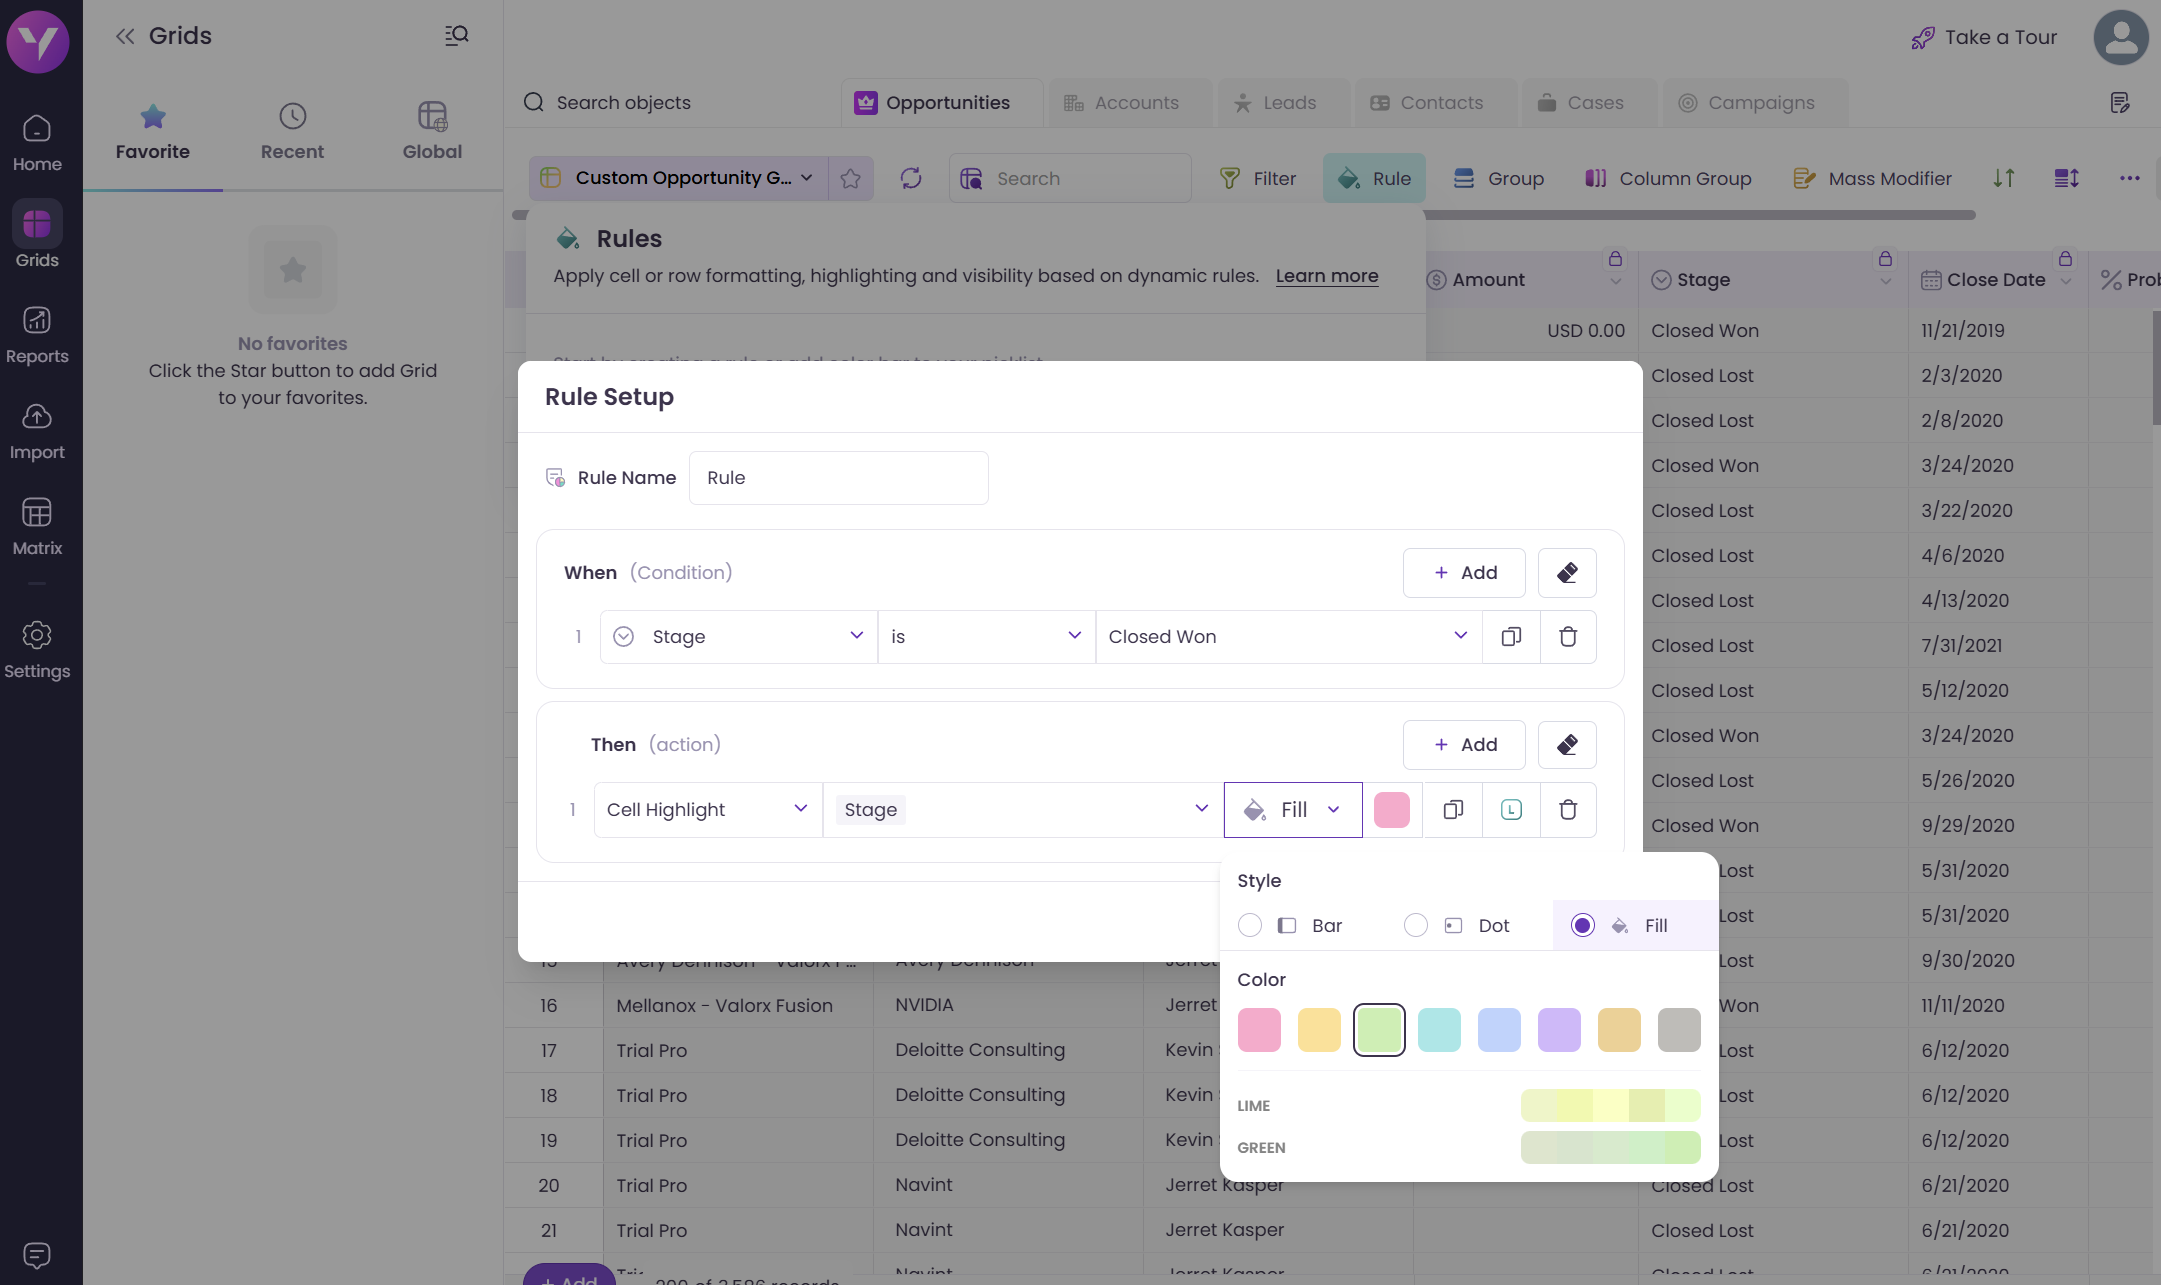This screenshot has height=1285, width=2161.
Task: Open the Group toolbar button
Action: [1499, 178]
